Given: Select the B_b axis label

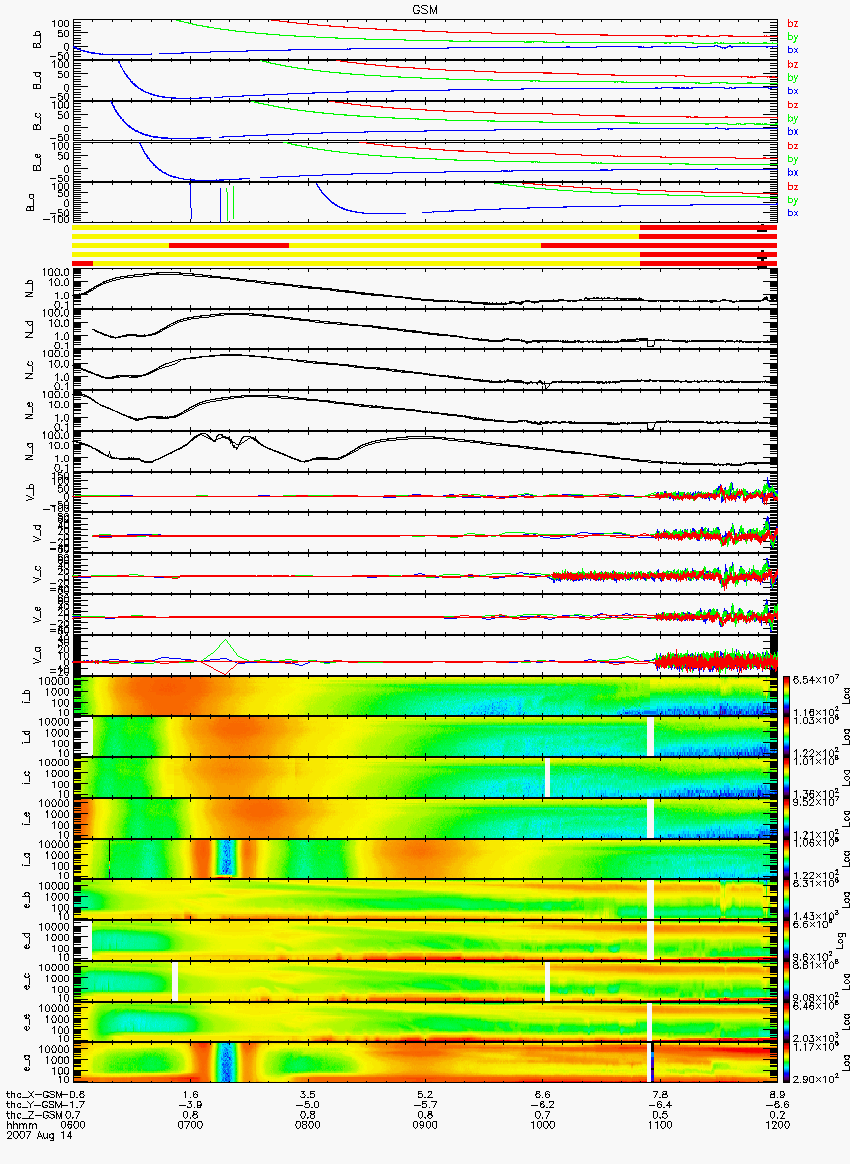Looking at the screenshot, I should click(35, 39).
